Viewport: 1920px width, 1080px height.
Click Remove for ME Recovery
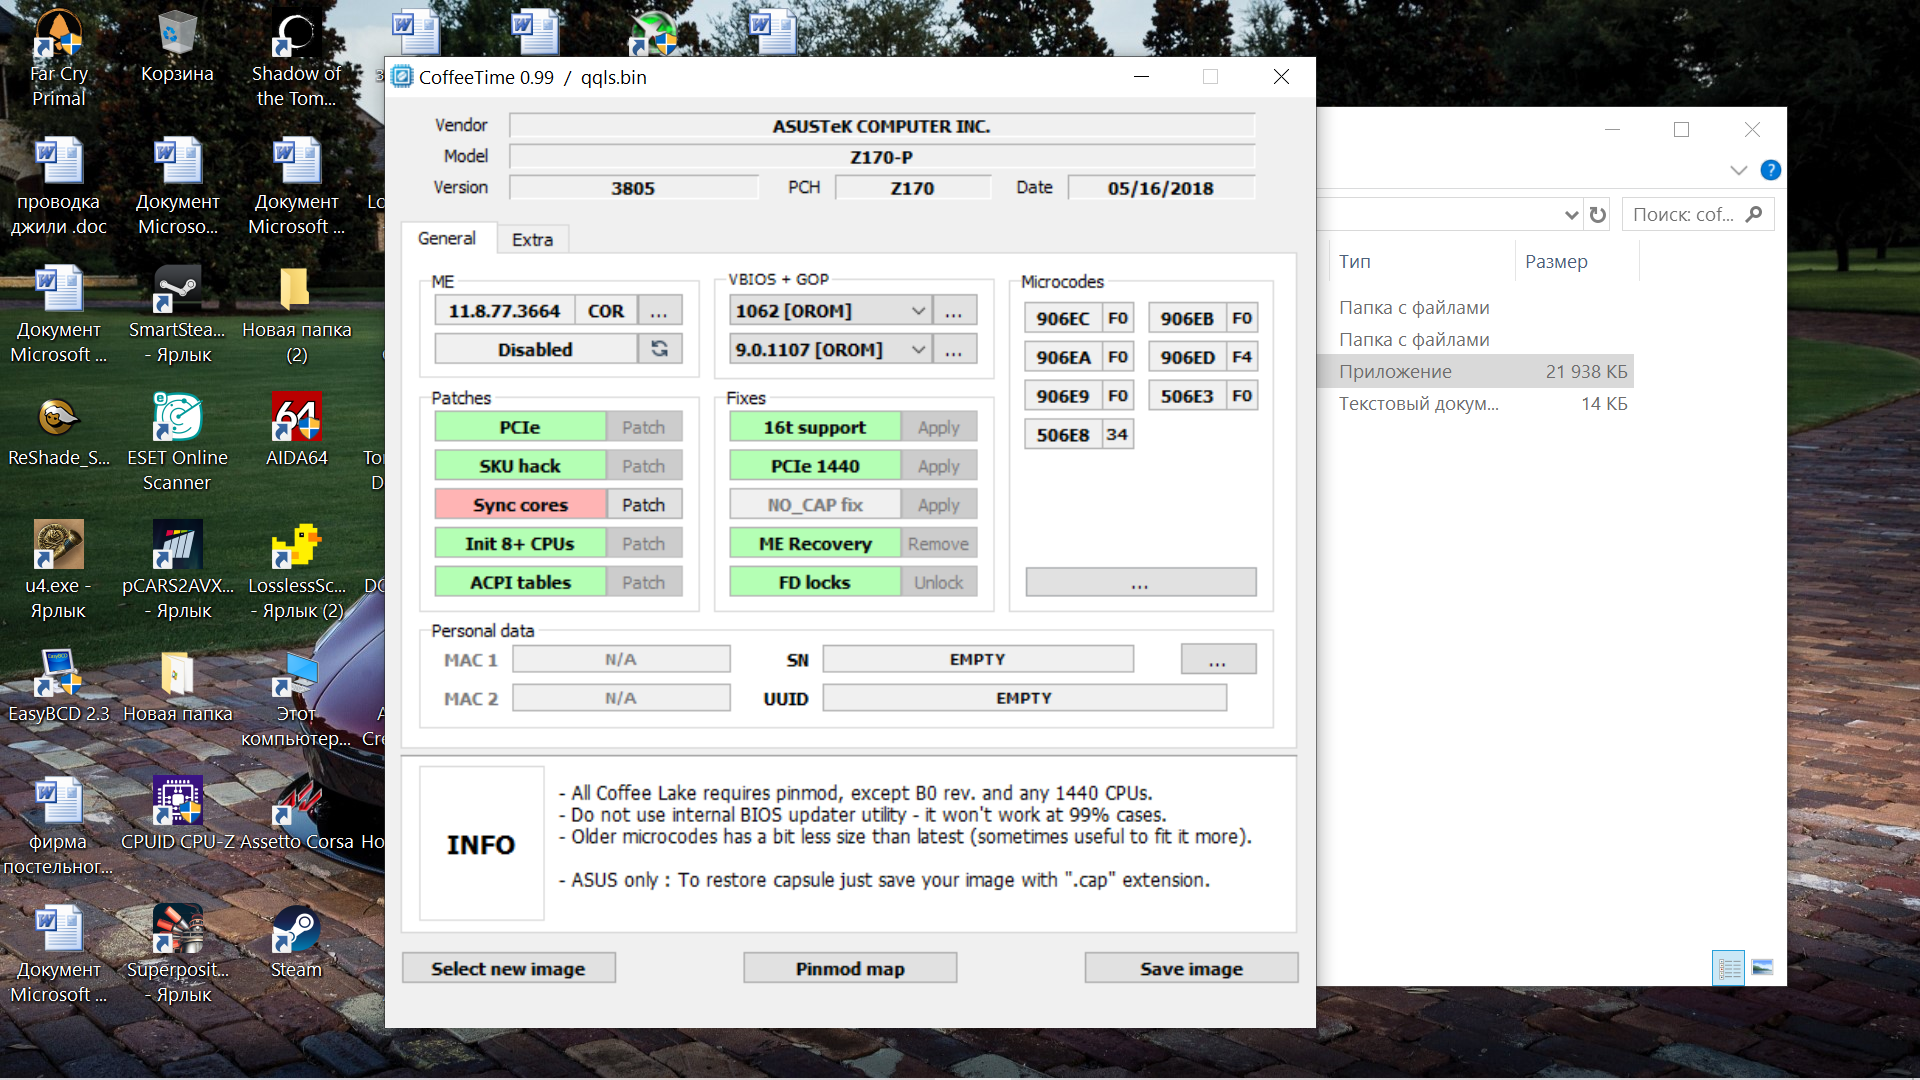938,544
